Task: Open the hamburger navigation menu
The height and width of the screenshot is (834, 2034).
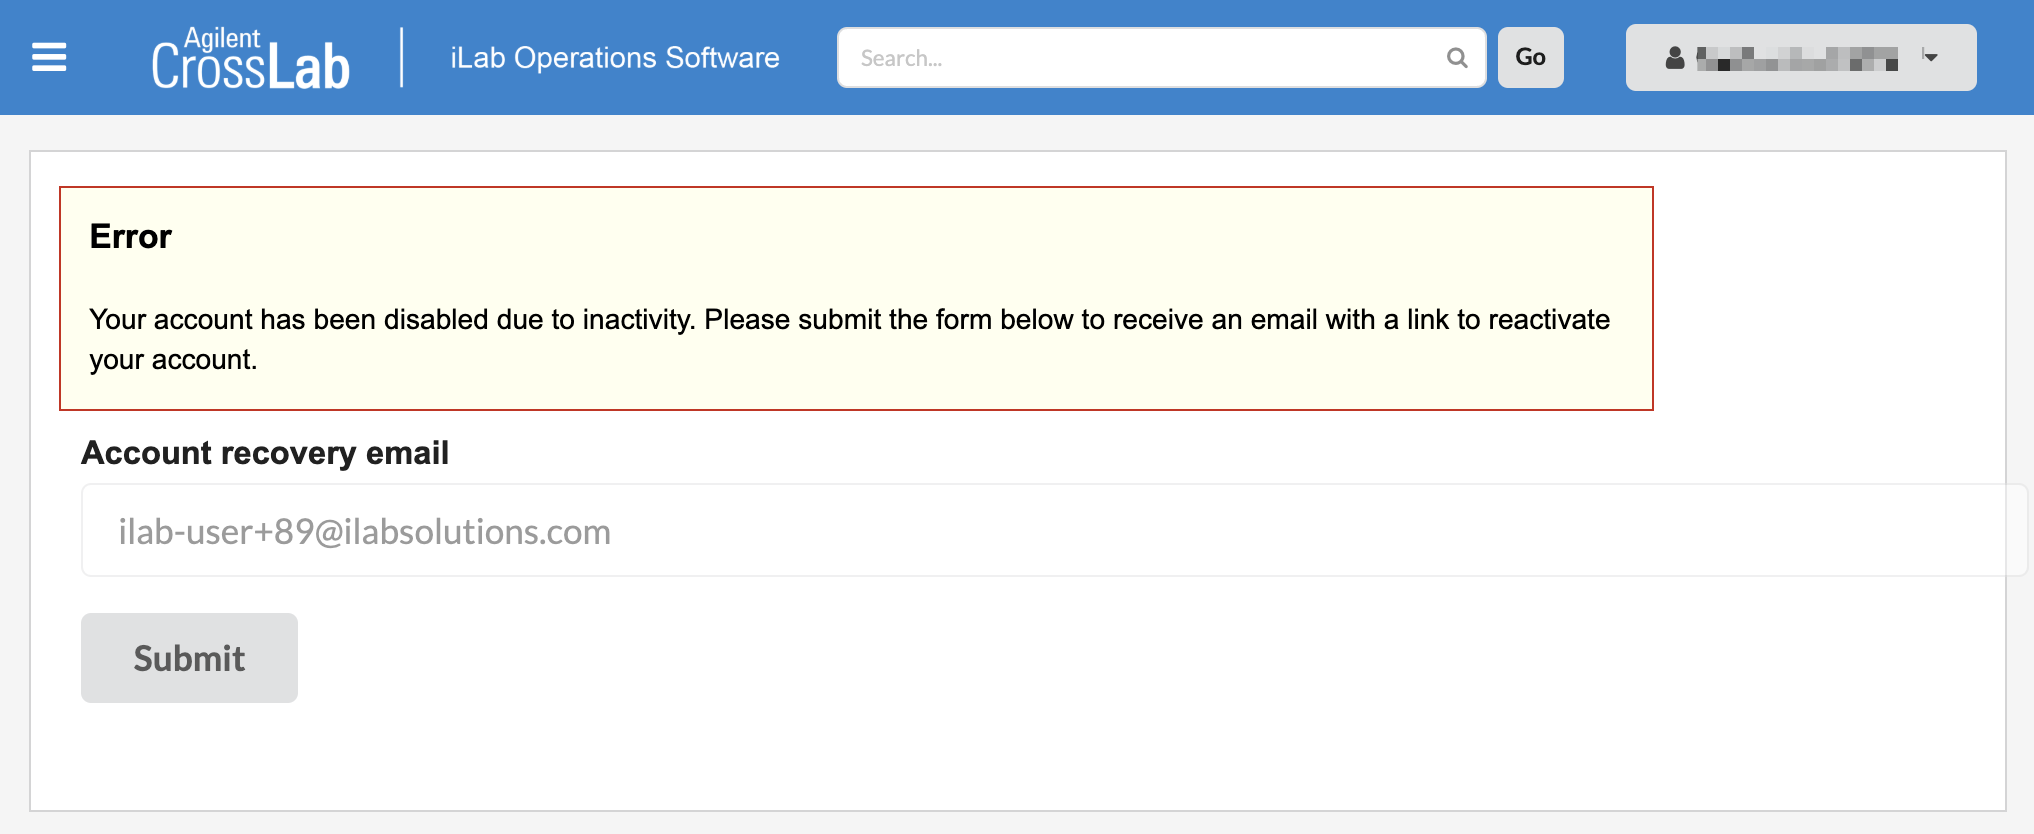Action: [x=49, y=57]
